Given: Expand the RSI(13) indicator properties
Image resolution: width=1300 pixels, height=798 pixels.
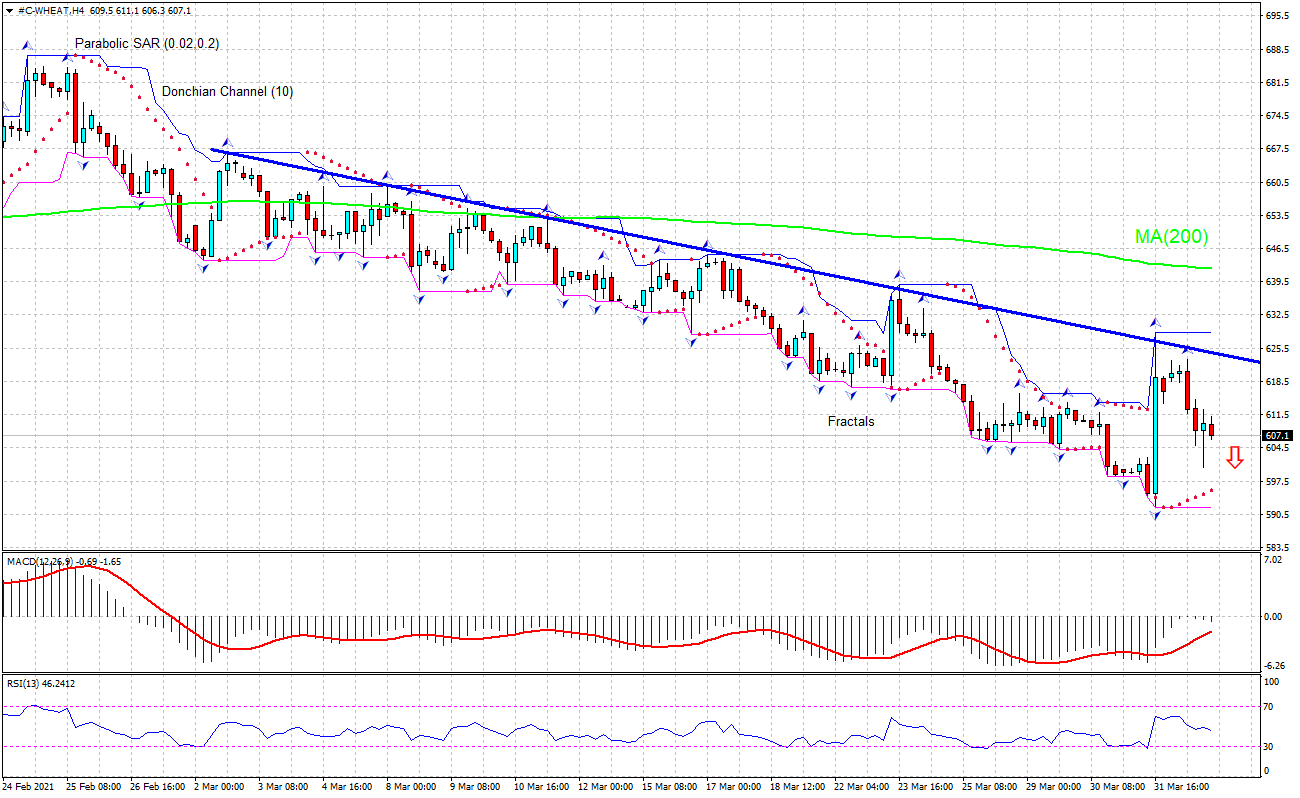Looking at the screenshot, I should [25, 686].
